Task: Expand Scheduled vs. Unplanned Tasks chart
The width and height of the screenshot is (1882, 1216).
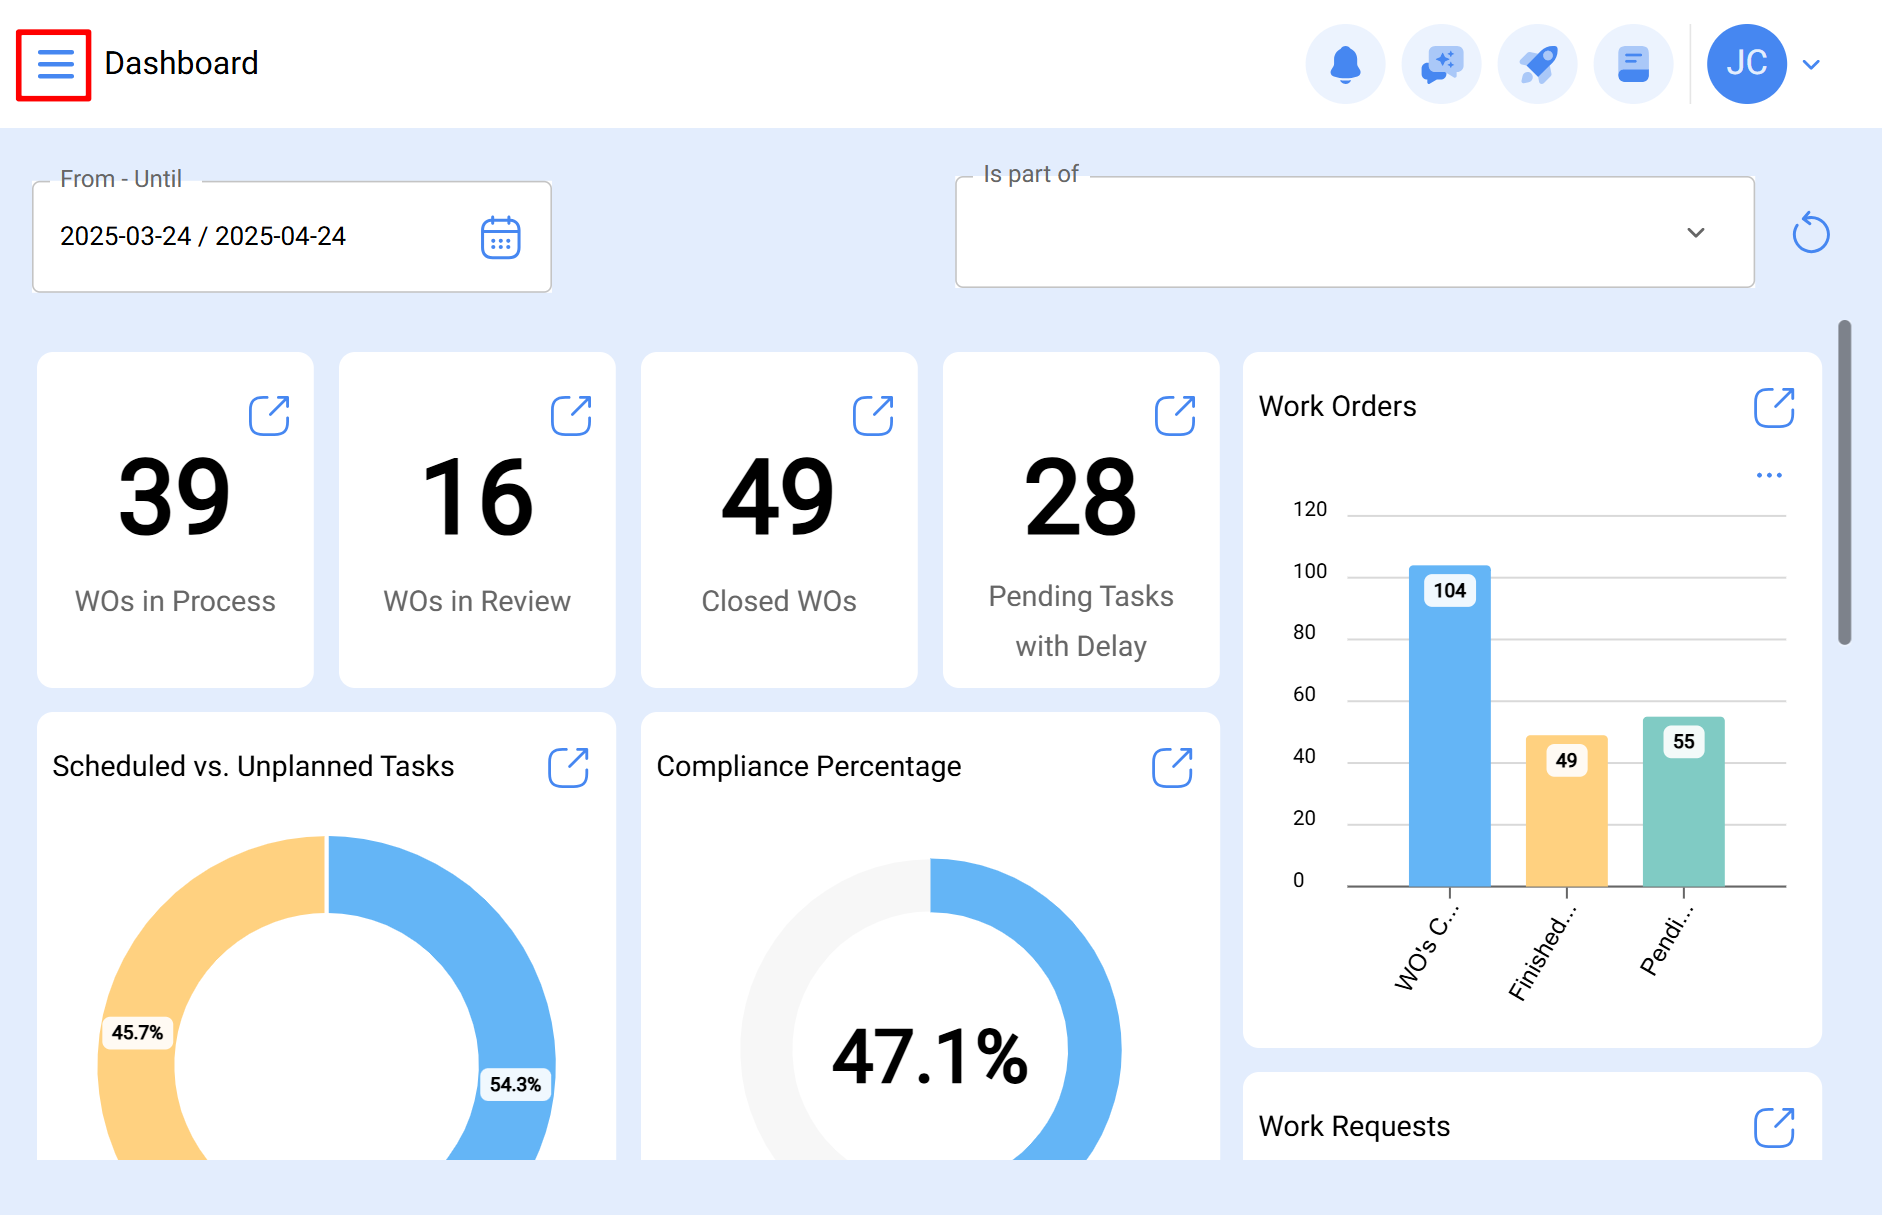Action: tap(569, 767)
